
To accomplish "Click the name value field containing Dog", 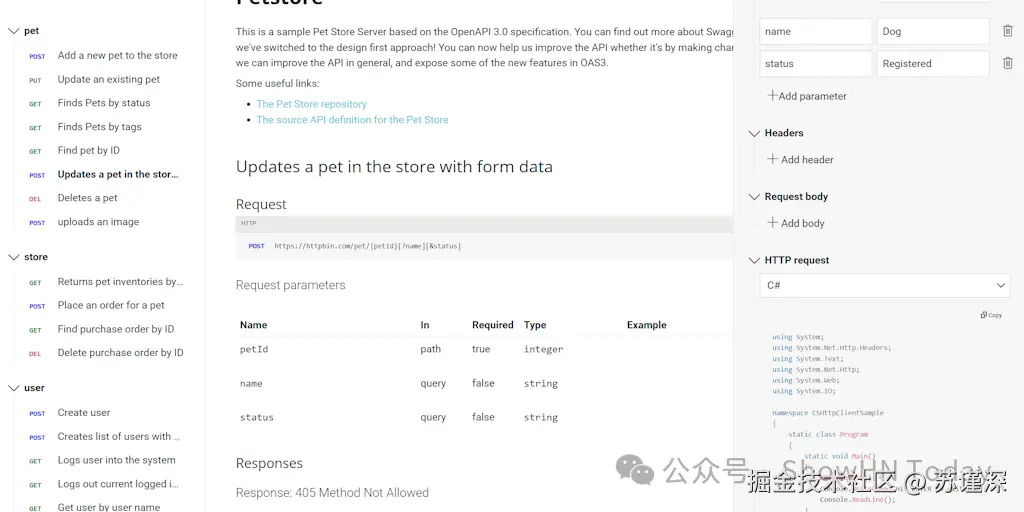I will [932, 31].
